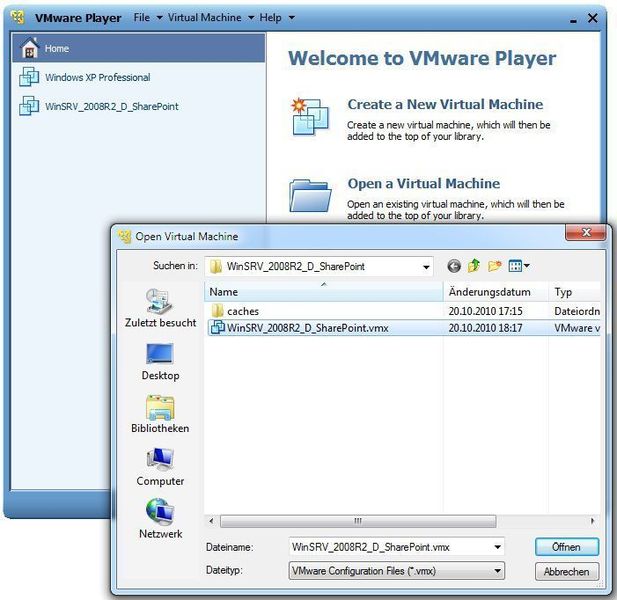This screenshot has height=600, width=617.
Task: Click the caches folder icon
Action: [217, 311]
